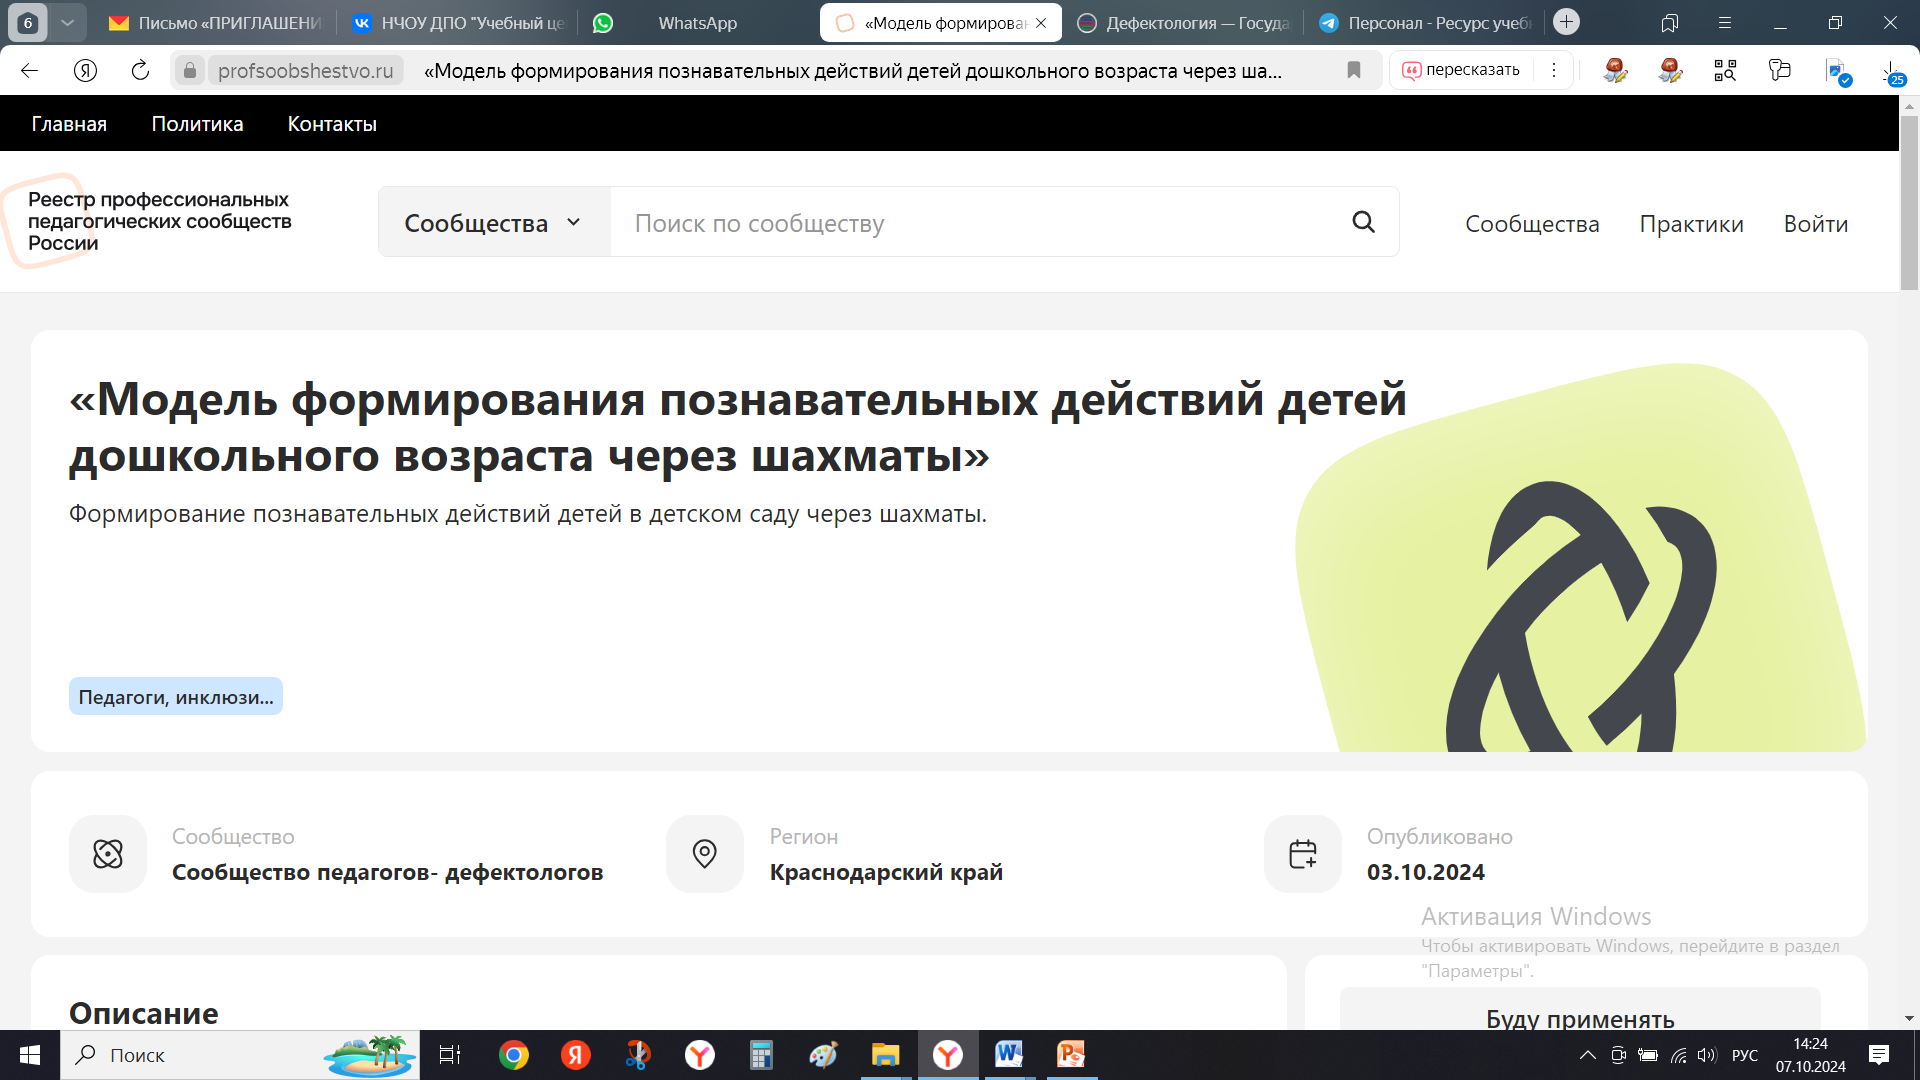Switch to the НЧОУ ДПО VK tab
The image size is (1920, 1080).
[460, 22]
